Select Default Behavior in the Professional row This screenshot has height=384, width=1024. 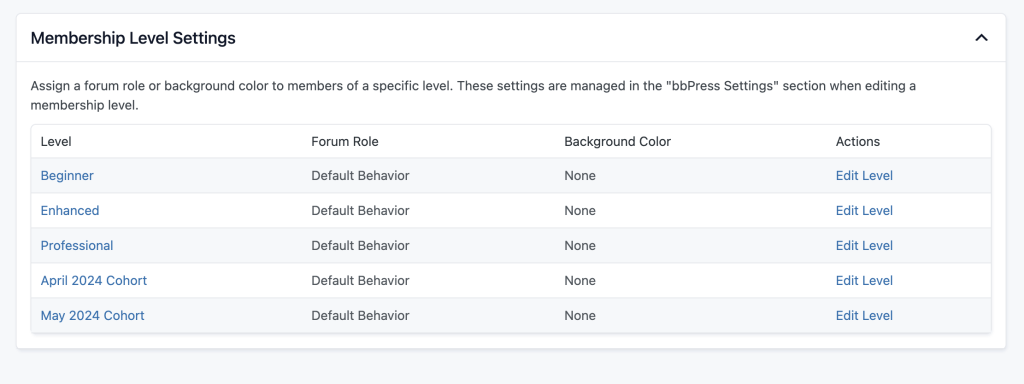tap(360, 246)
